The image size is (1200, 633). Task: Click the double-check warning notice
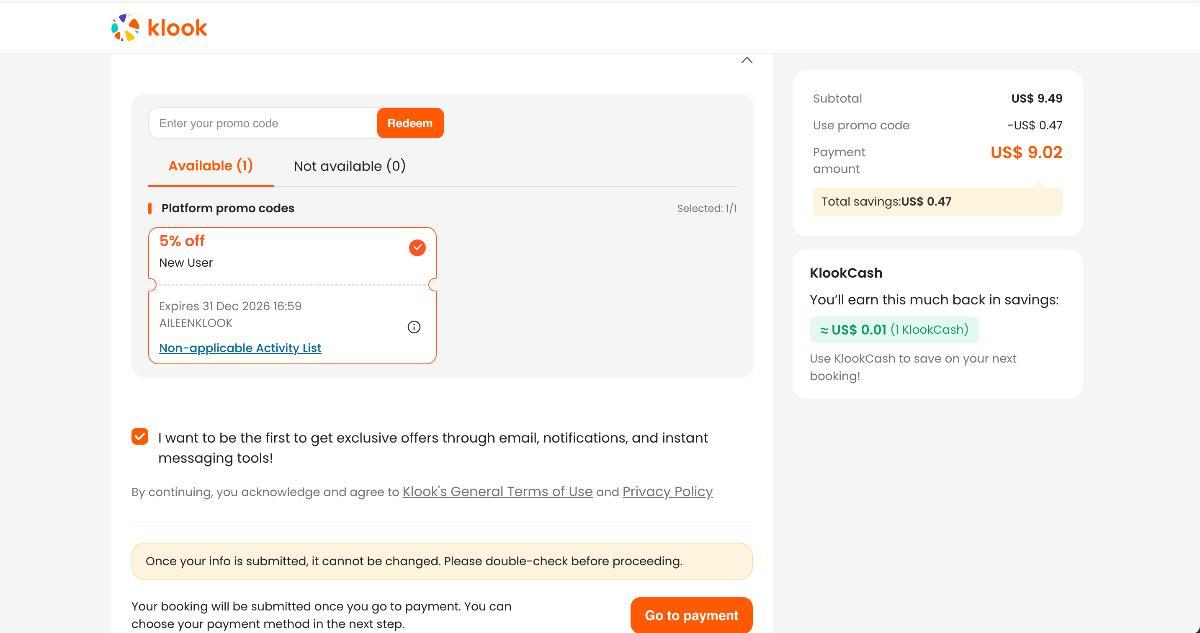coord(441,561)
